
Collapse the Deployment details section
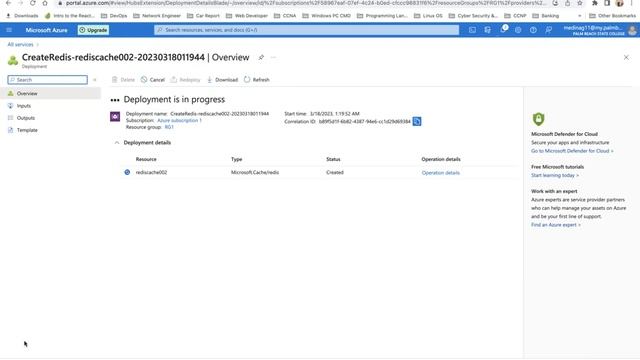tap(117, 143)
